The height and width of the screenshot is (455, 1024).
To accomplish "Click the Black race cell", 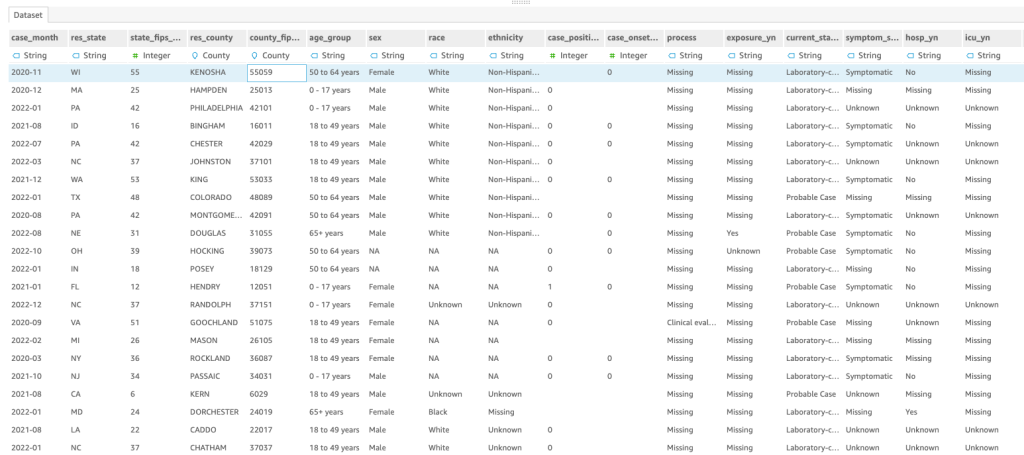I will click(456, 412).
